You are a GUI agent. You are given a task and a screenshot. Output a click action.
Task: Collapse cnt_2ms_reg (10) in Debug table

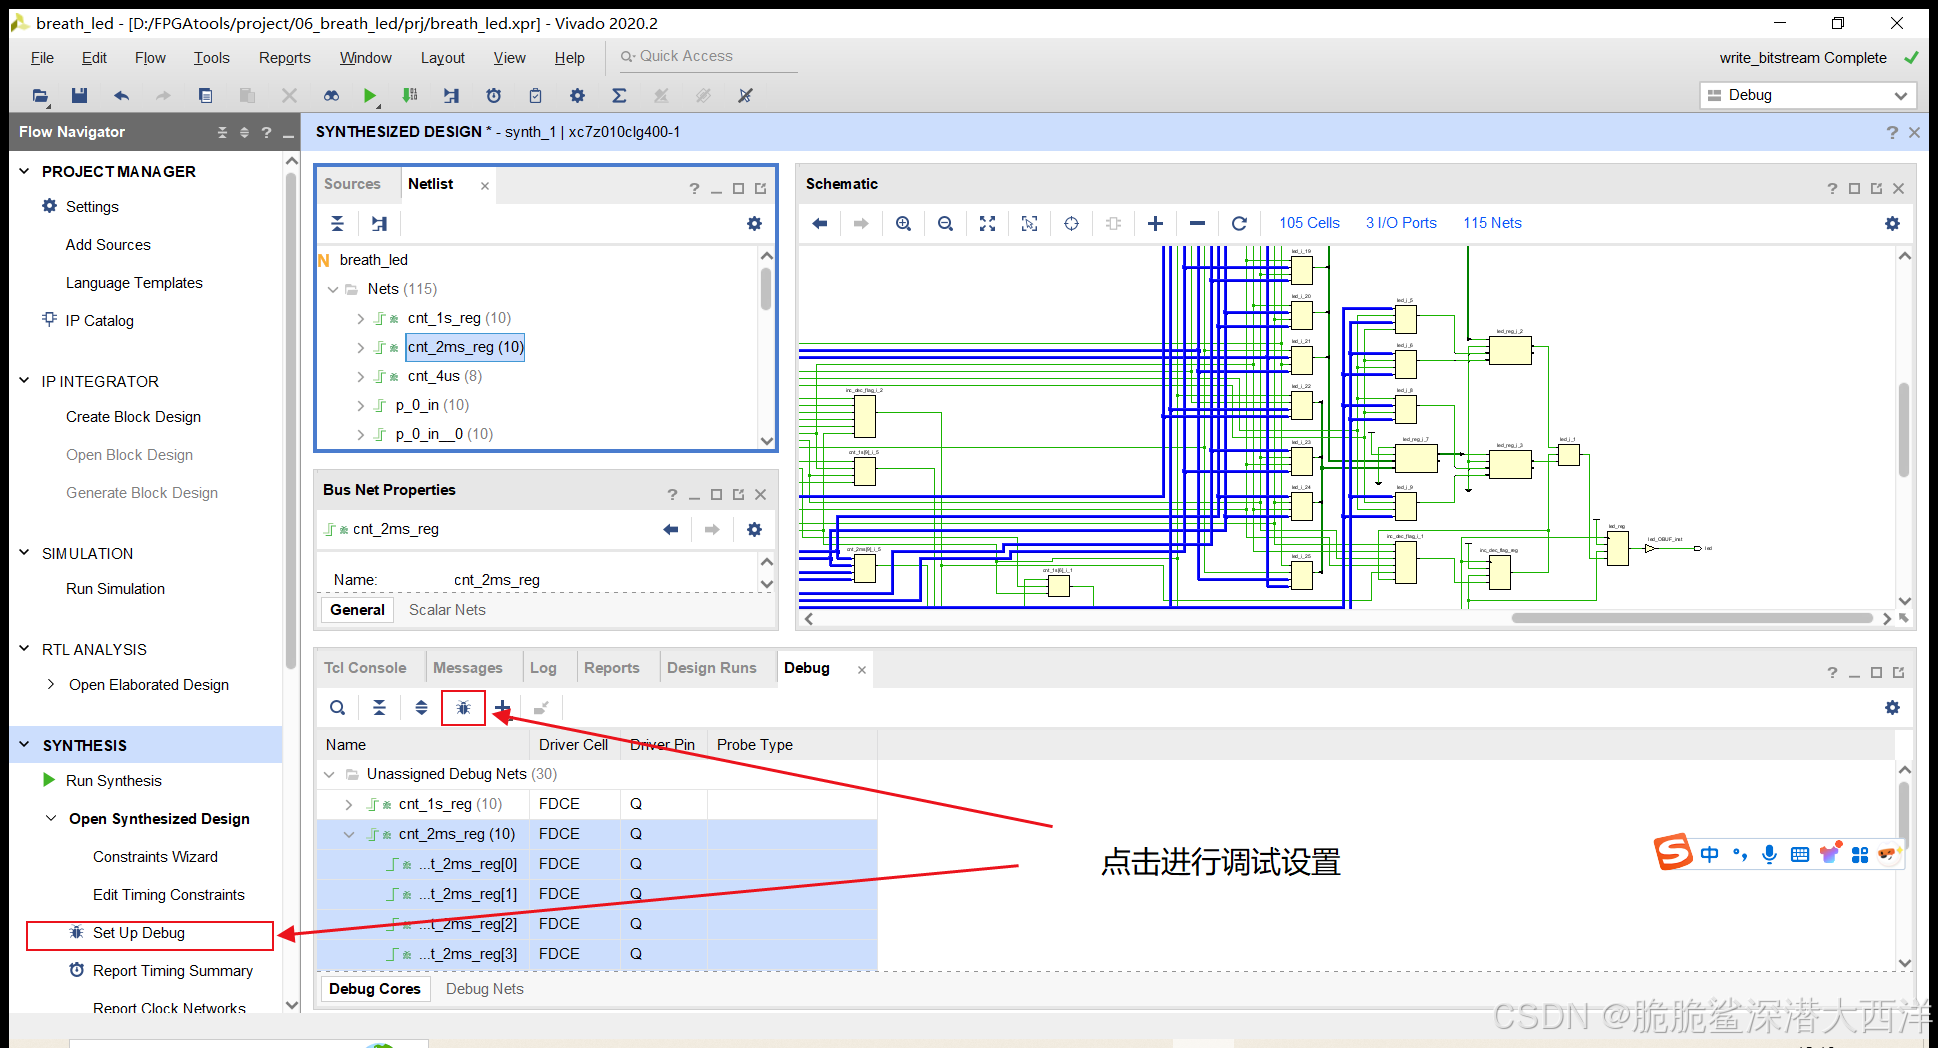[x=348, y=834]
